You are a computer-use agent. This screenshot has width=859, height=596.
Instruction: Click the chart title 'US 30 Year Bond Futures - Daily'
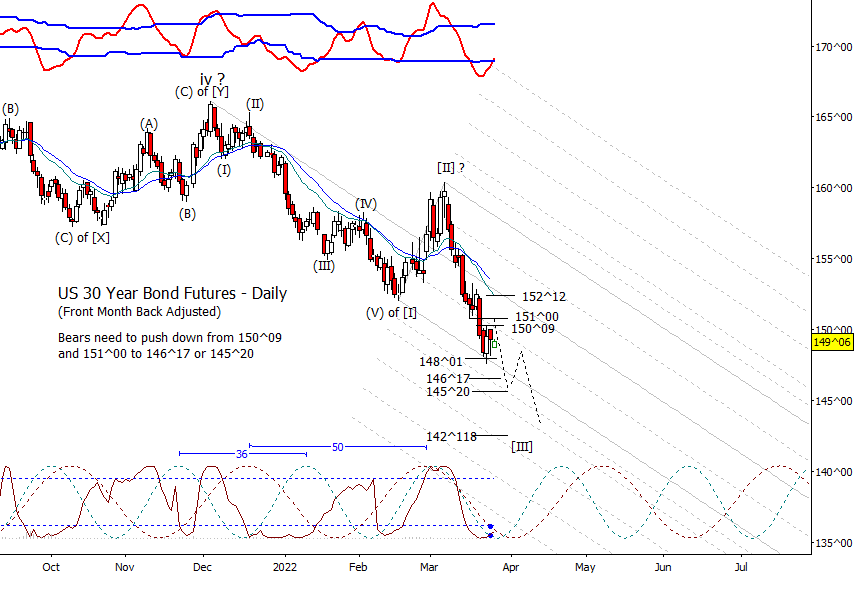(172, 294)
